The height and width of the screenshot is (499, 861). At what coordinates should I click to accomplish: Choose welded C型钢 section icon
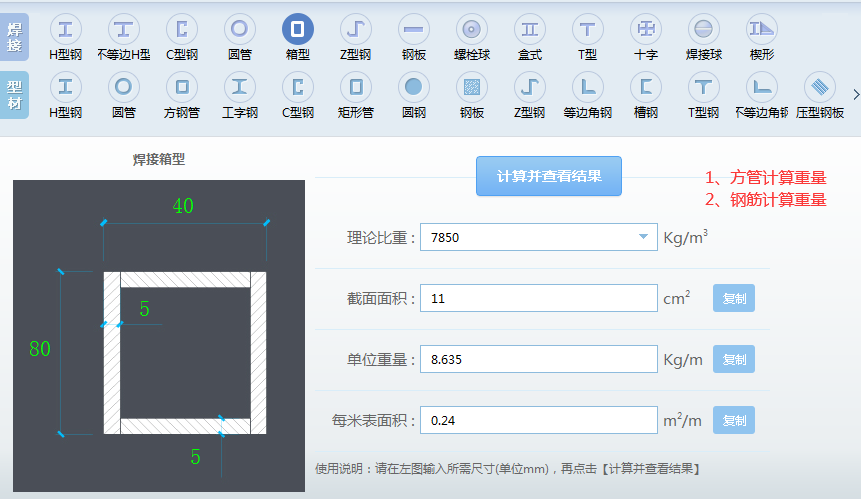(x=182, y=29)
